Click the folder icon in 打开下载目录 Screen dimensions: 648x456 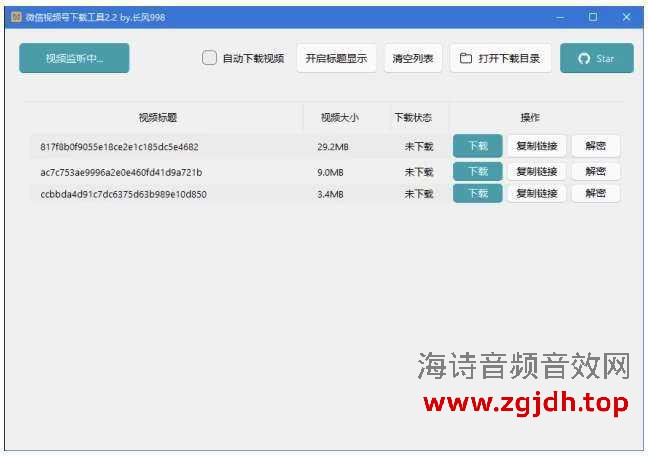tap(466, 58)
